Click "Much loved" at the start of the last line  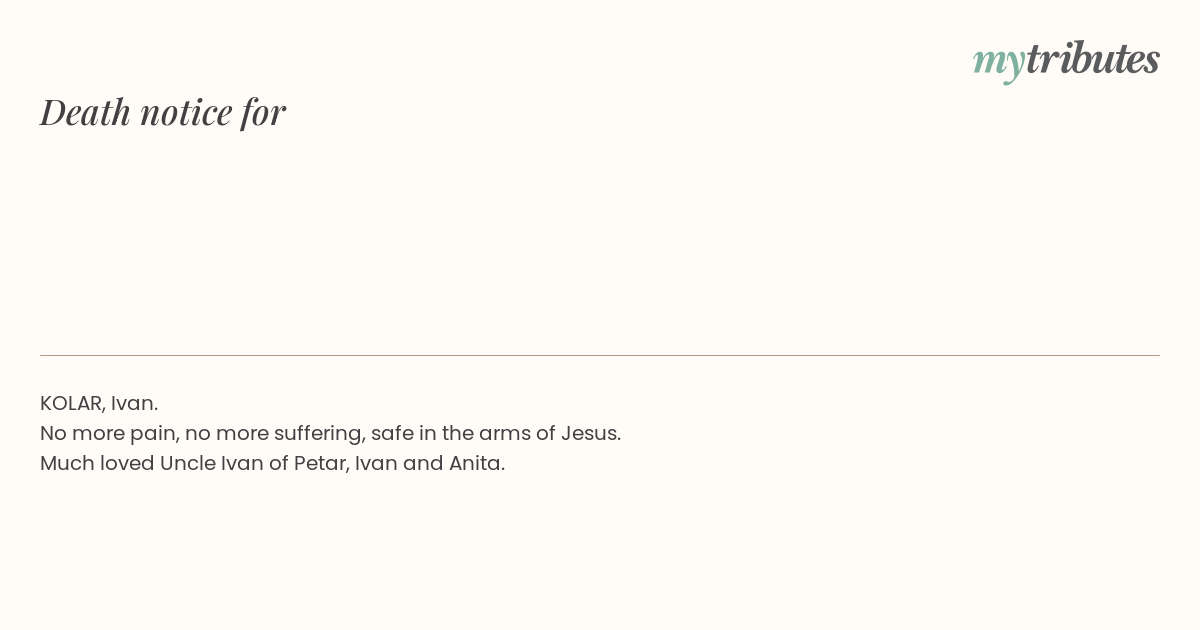[97, 463]
